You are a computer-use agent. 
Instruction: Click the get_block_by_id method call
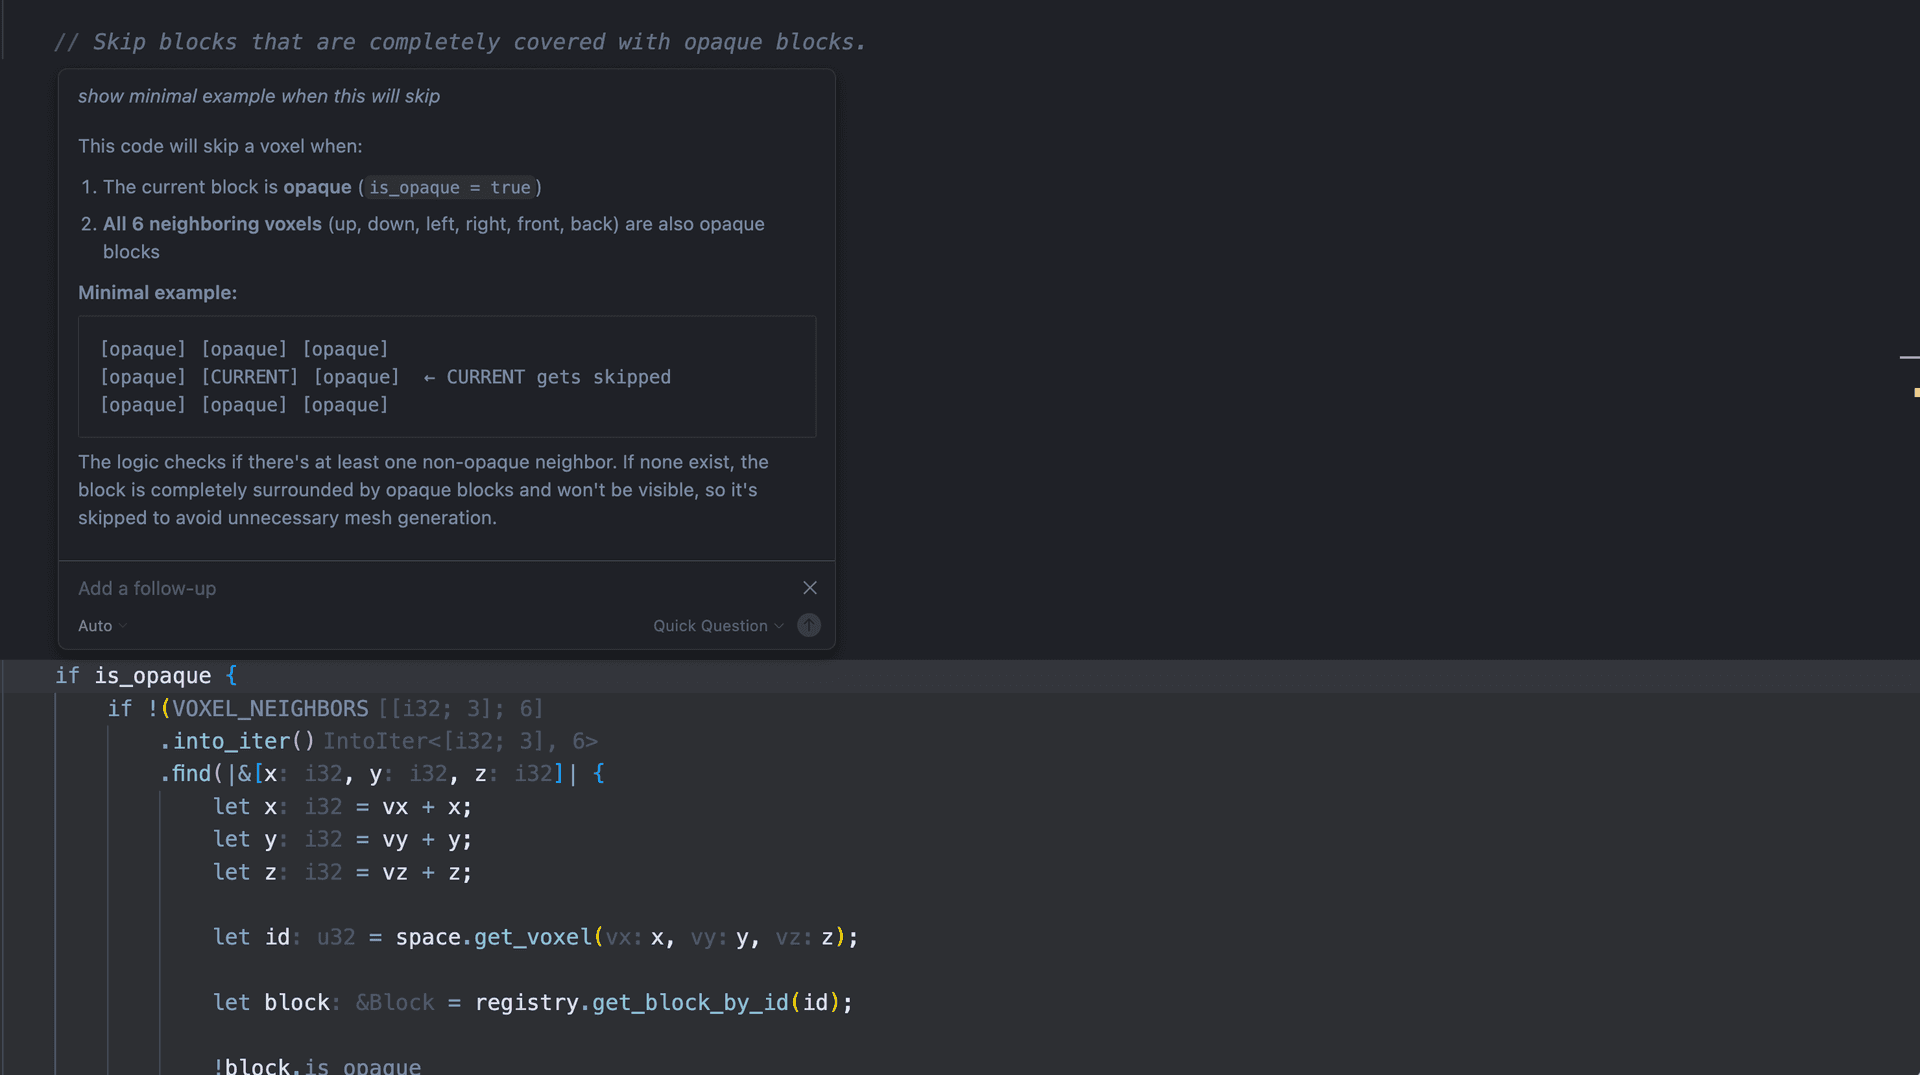(x=690, y=1003)
